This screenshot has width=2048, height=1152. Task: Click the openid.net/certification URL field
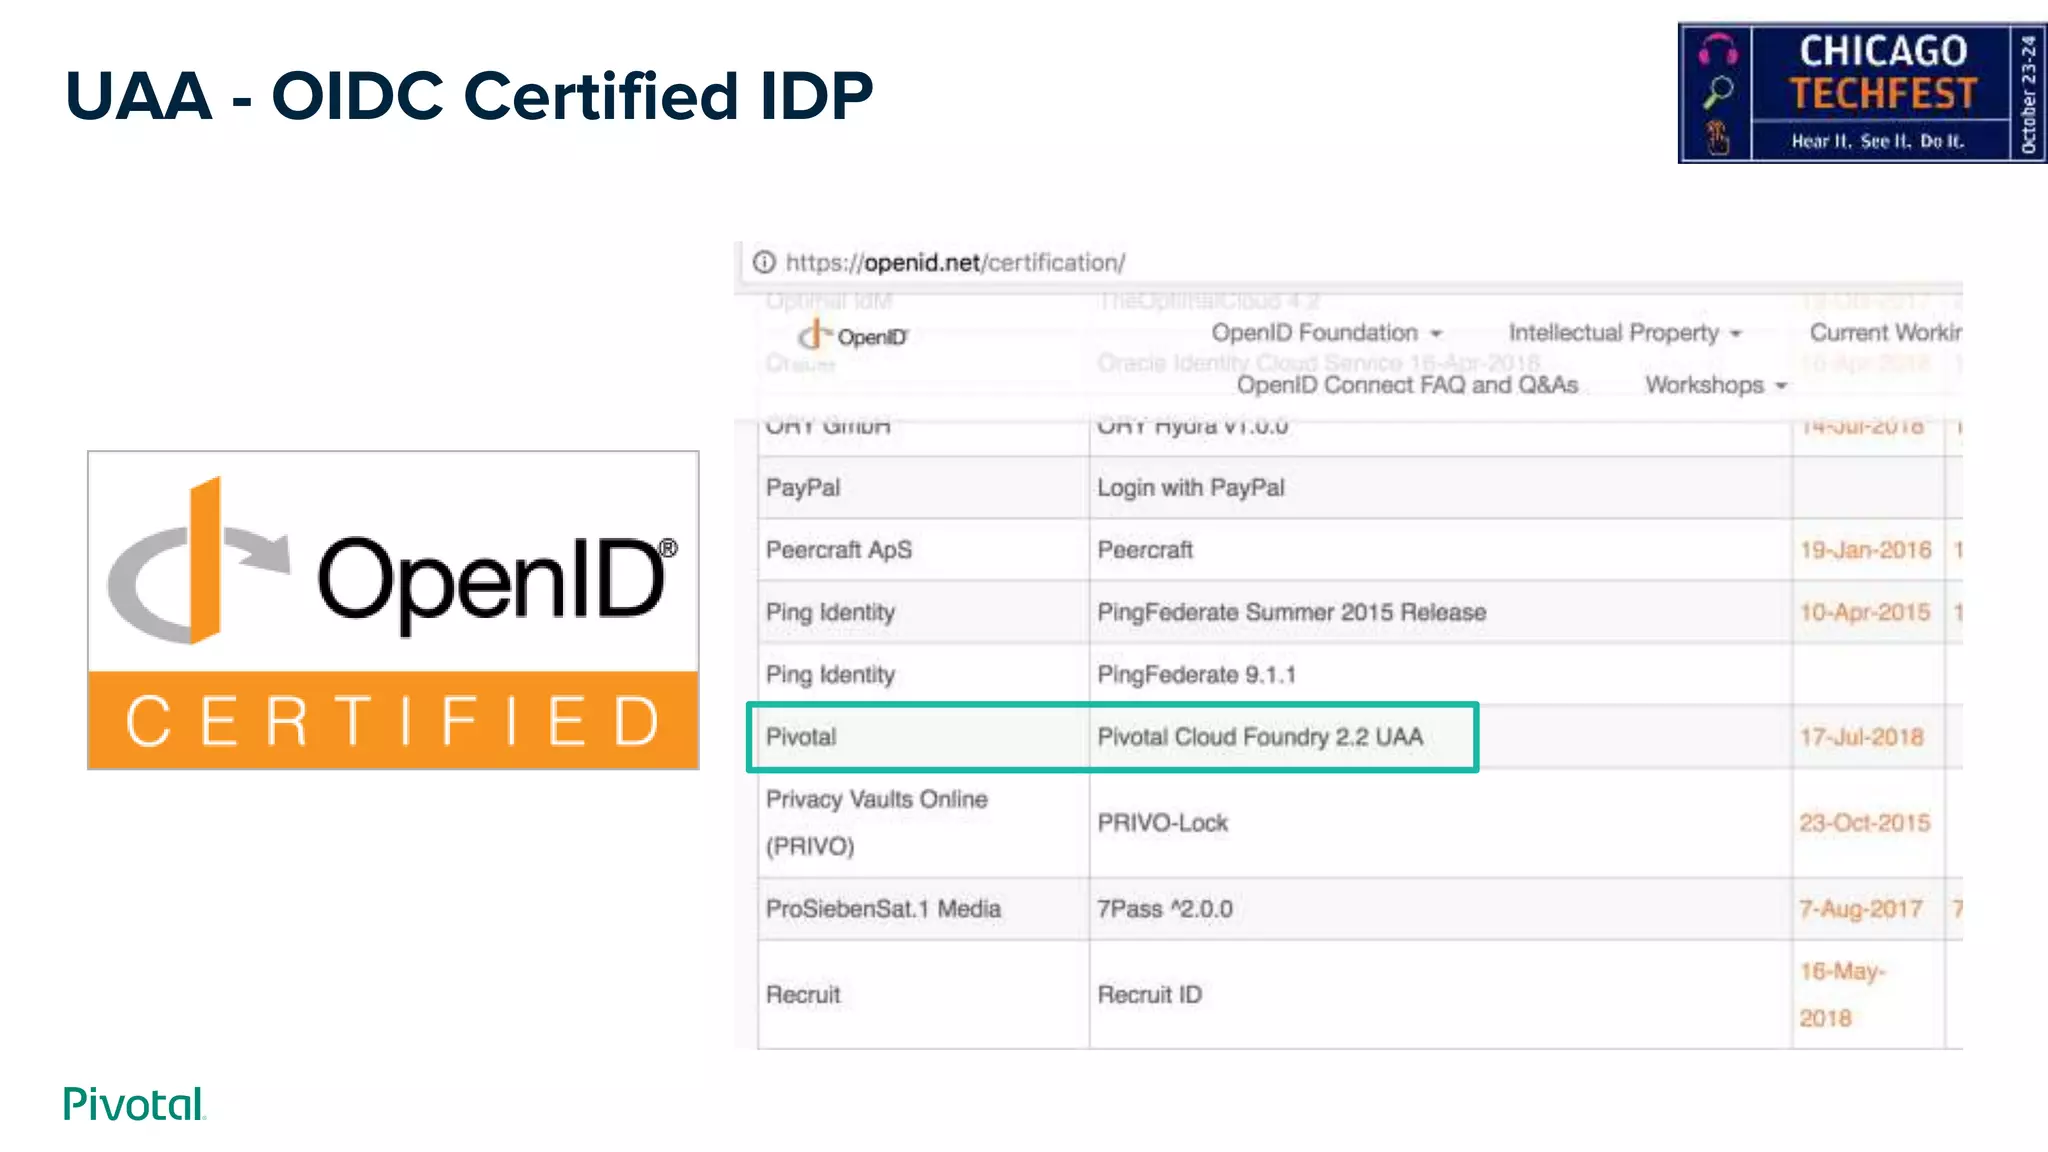pyautogui.click(x=955, y=263)
